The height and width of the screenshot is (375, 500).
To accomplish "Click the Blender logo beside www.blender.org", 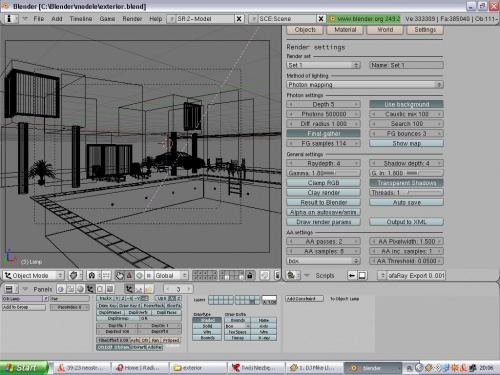I will click(x=332, y=19).
